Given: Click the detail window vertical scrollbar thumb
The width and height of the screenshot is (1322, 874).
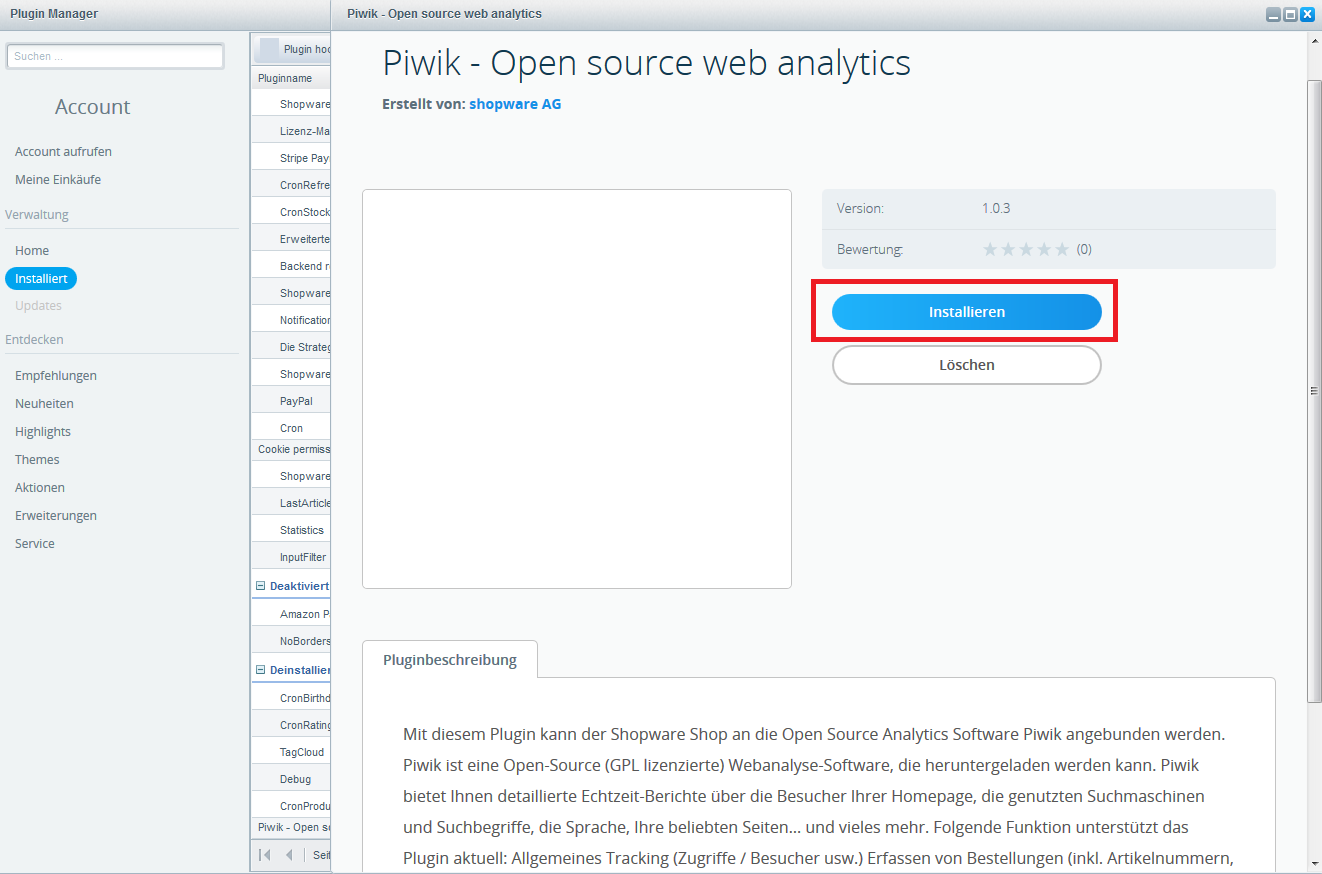Looking at the screenshot, I should pos(1314,391).
